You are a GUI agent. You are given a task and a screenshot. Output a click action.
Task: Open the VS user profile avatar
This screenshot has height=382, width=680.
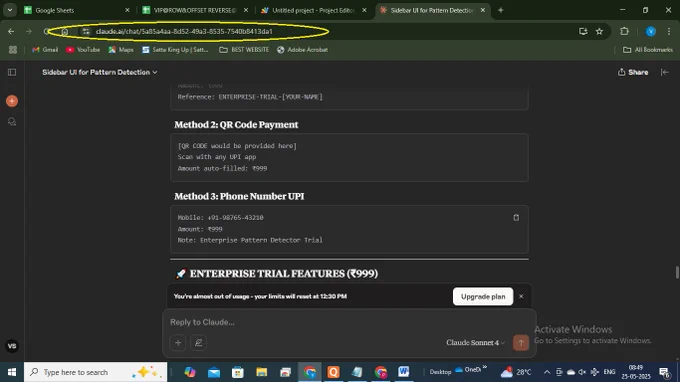pyautogui.click(x=12, y=346)
